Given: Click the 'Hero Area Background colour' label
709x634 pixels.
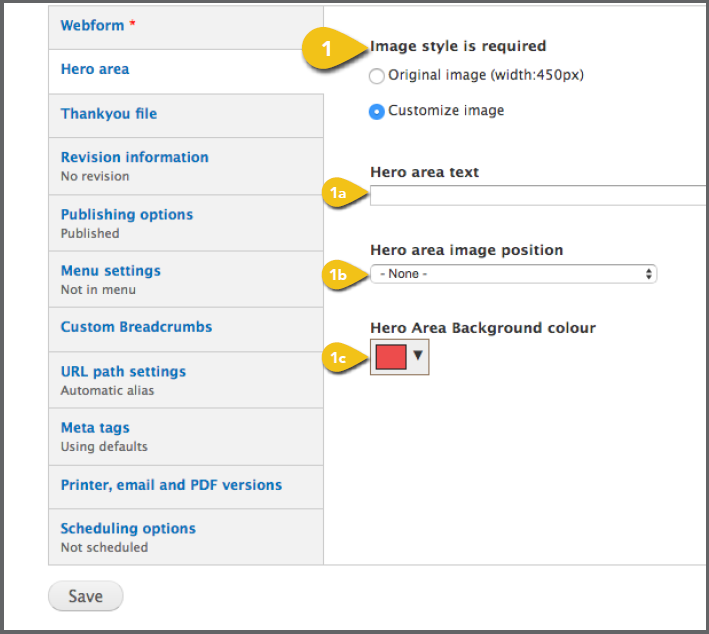Looking at the screenshot, I should (x=483, y=328).
